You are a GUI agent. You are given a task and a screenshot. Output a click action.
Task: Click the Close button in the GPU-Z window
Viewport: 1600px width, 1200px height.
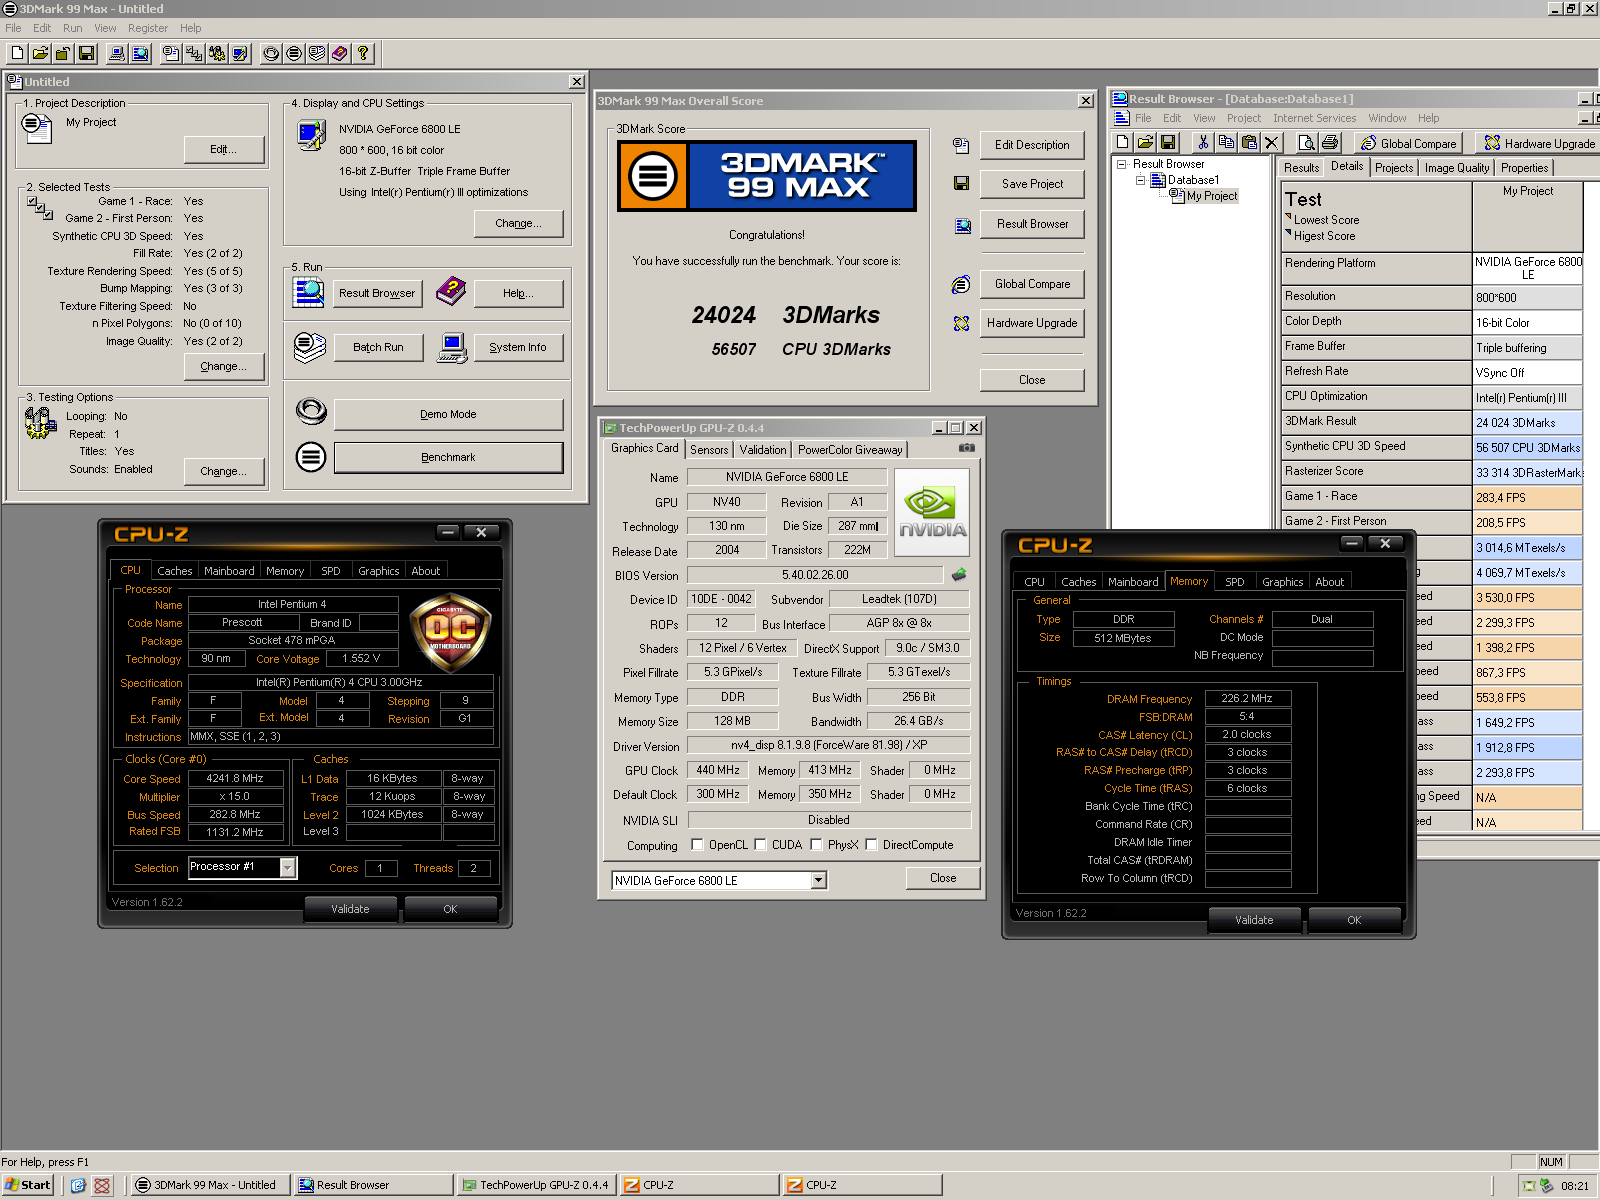click(x=943, y=878)
